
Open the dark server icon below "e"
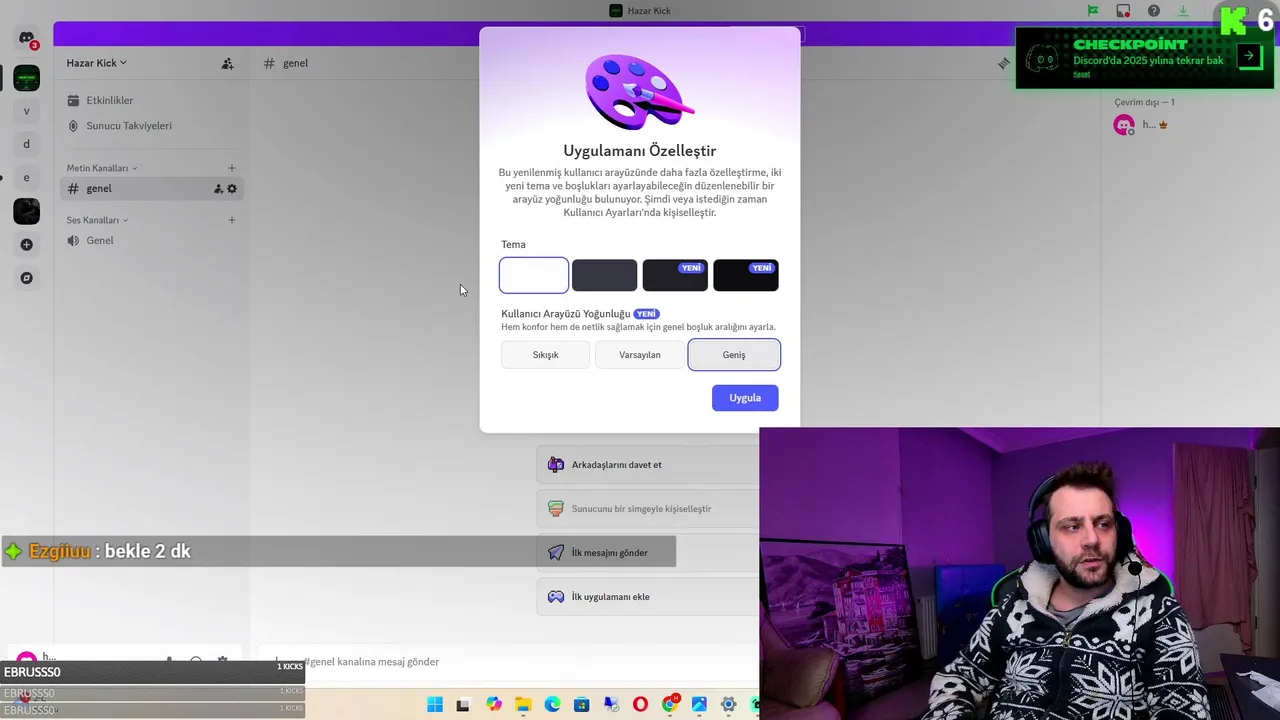26,211
